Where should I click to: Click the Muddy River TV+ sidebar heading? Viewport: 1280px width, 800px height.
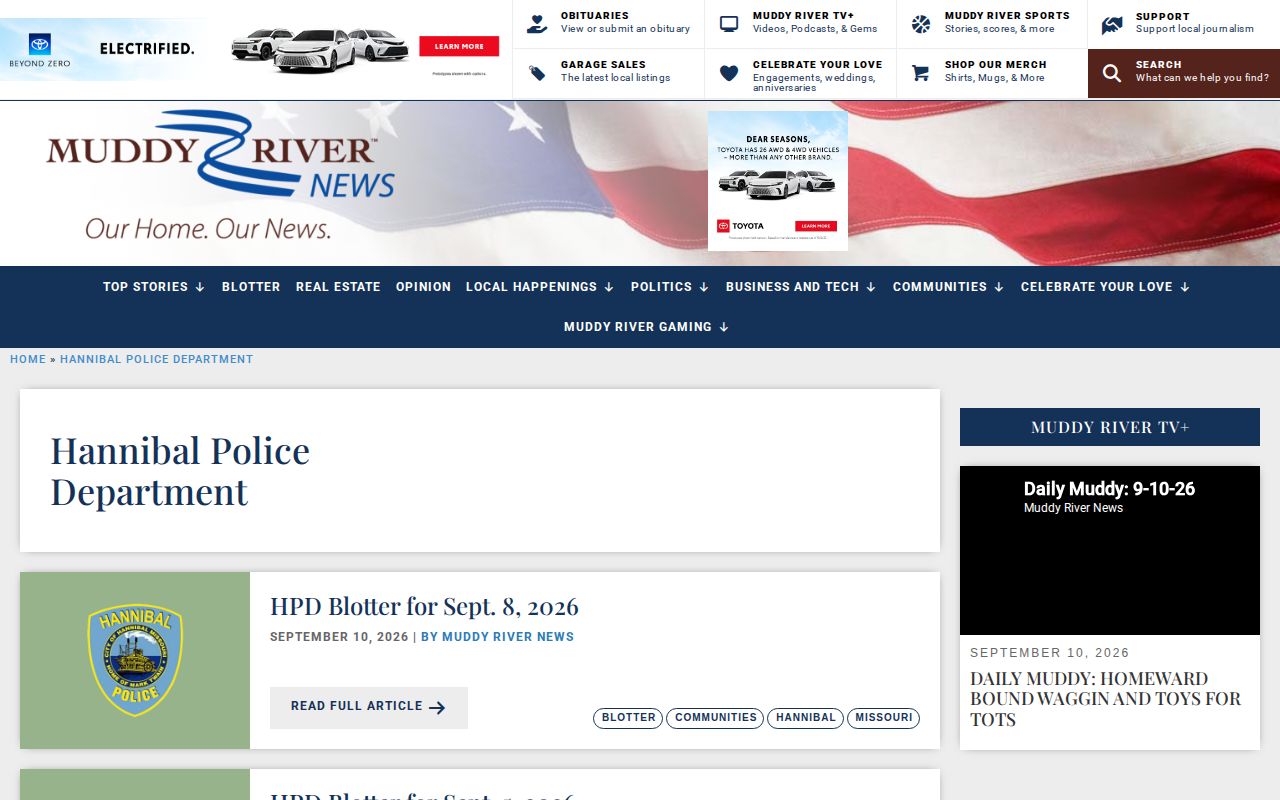point(1110,427)
